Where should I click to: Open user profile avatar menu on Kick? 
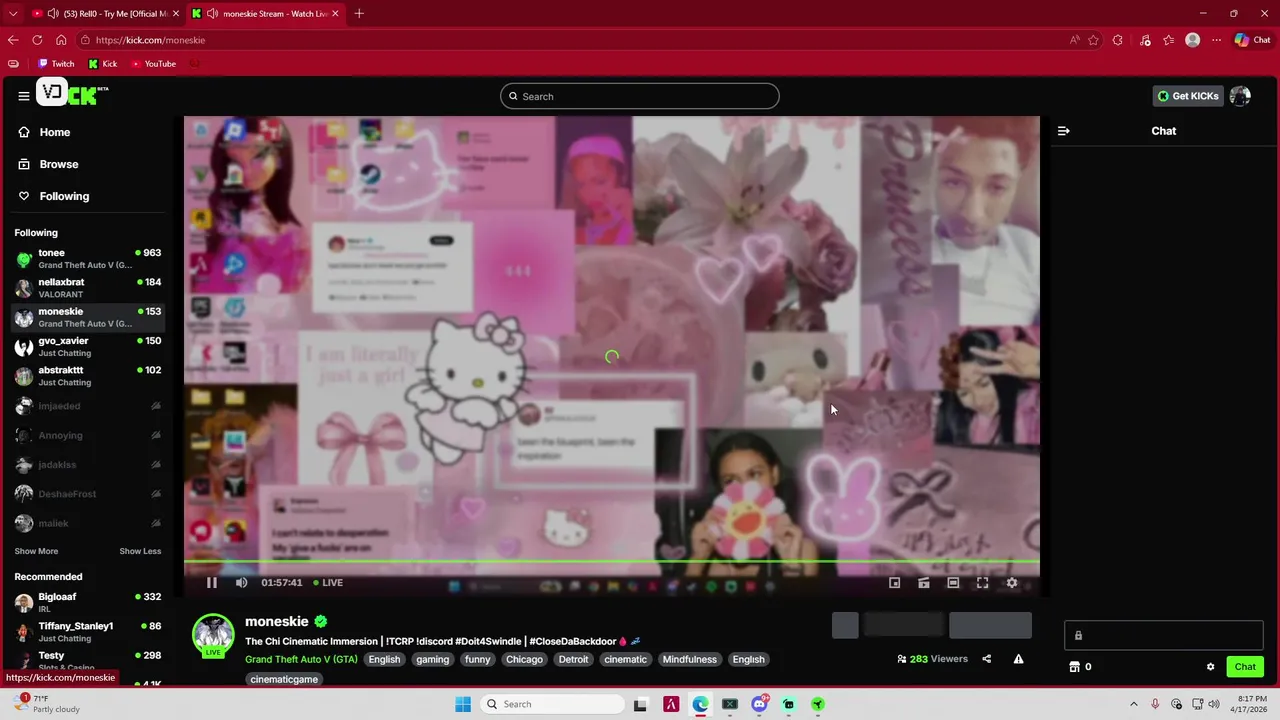point(1241,96)
